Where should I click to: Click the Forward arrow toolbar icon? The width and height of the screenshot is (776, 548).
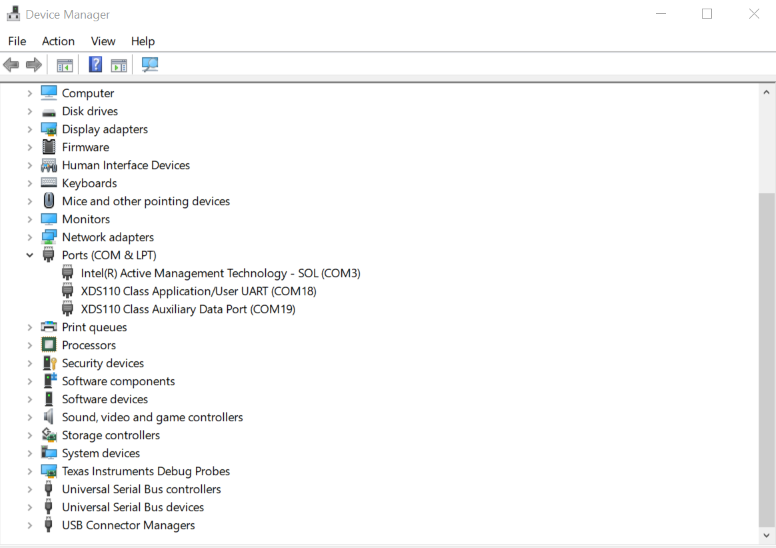[34, 65]
